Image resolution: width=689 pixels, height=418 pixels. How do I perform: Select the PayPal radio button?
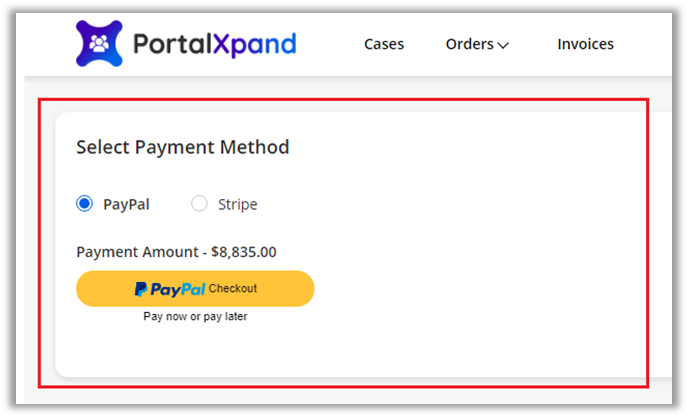tap(85, 204)
